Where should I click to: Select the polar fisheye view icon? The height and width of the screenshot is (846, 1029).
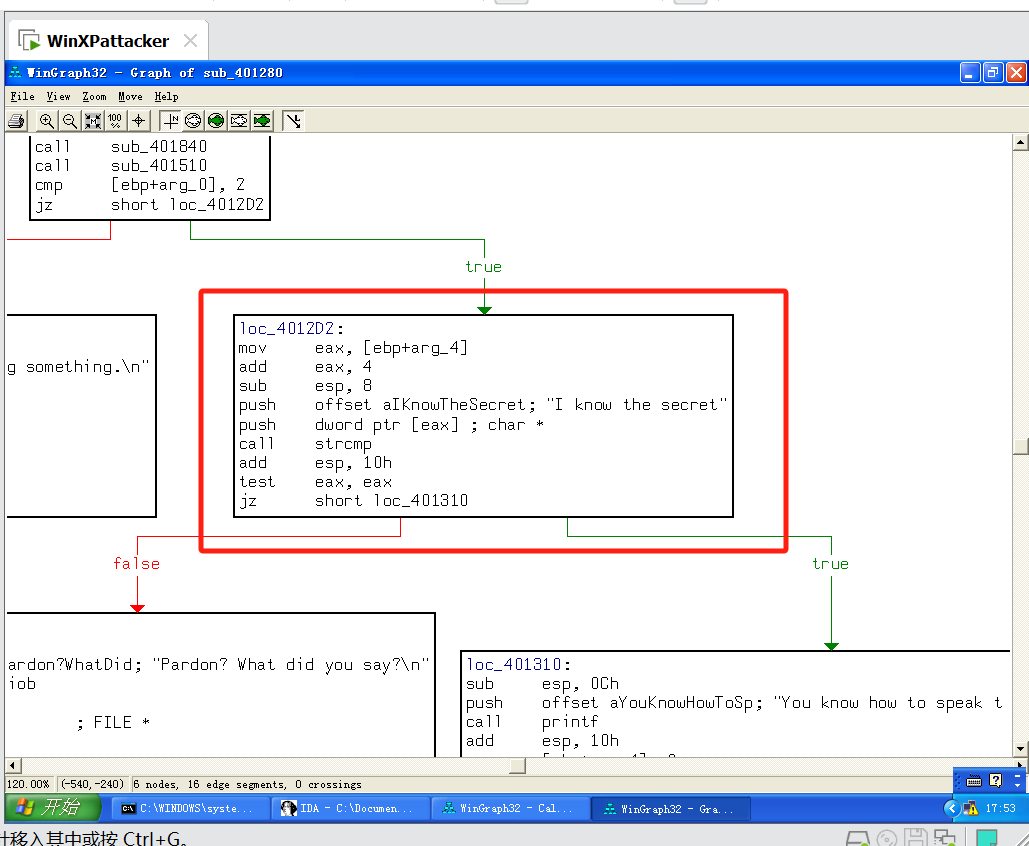coord(193,121)
